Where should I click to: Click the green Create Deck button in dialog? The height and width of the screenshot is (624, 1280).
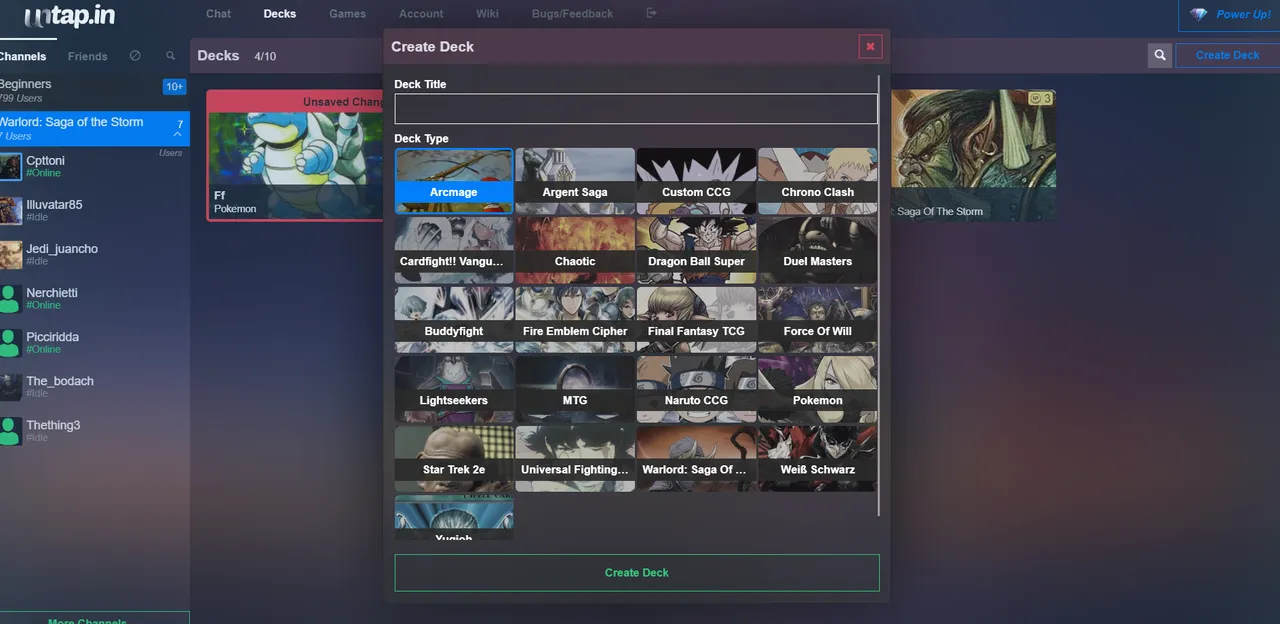click(x=637, y=573)
